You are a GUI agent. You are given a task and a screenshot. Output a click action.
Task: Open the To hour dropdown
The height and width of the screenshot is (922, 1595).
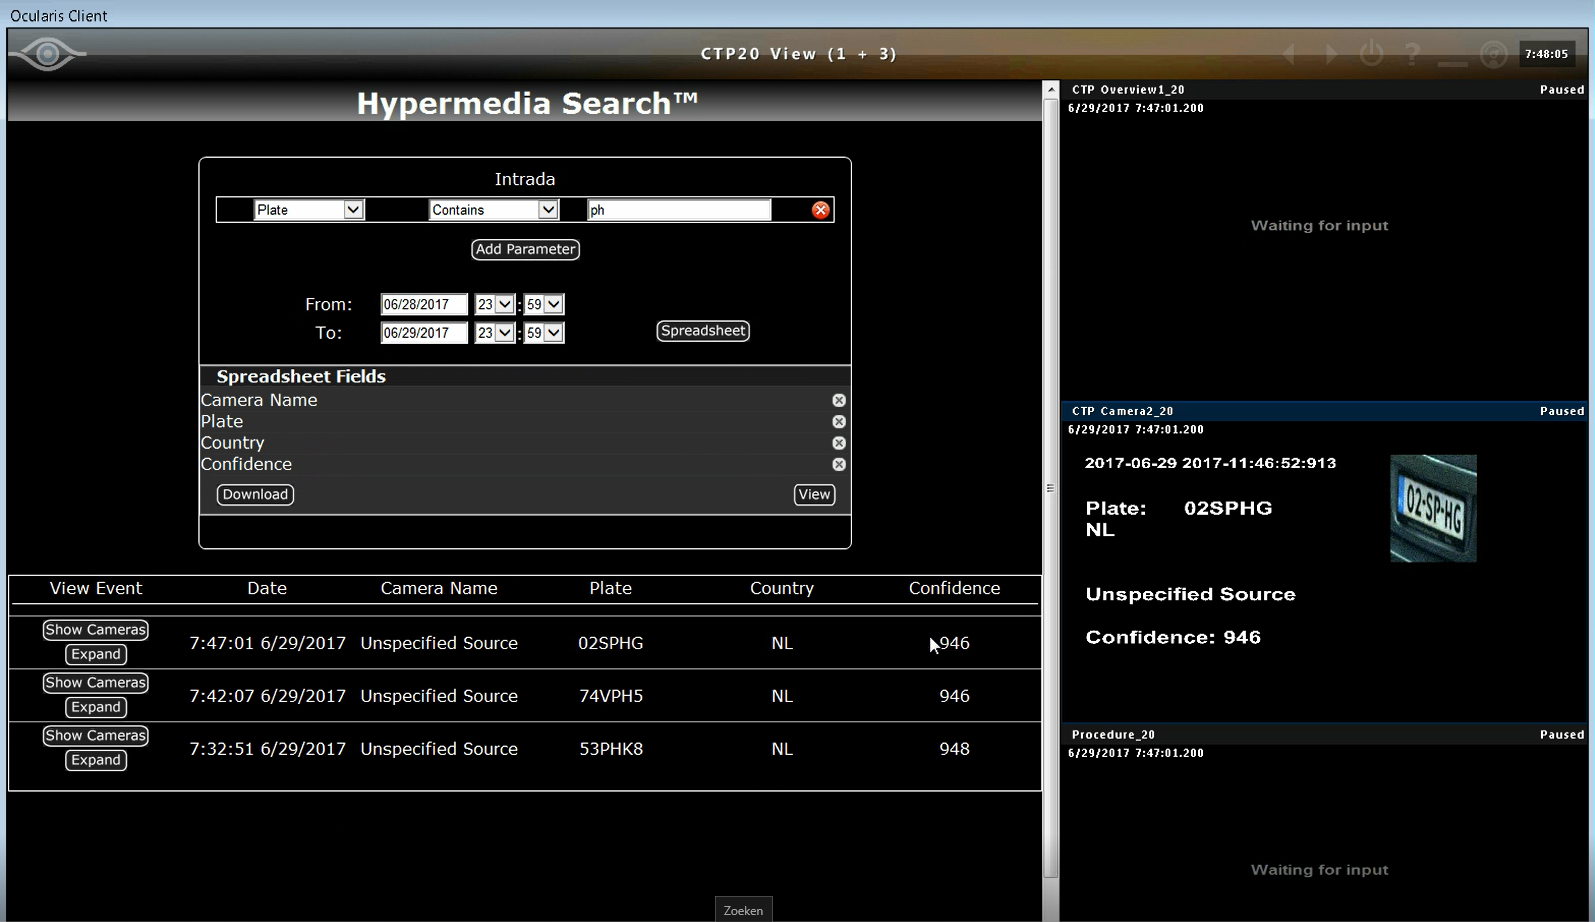(494, 333)
